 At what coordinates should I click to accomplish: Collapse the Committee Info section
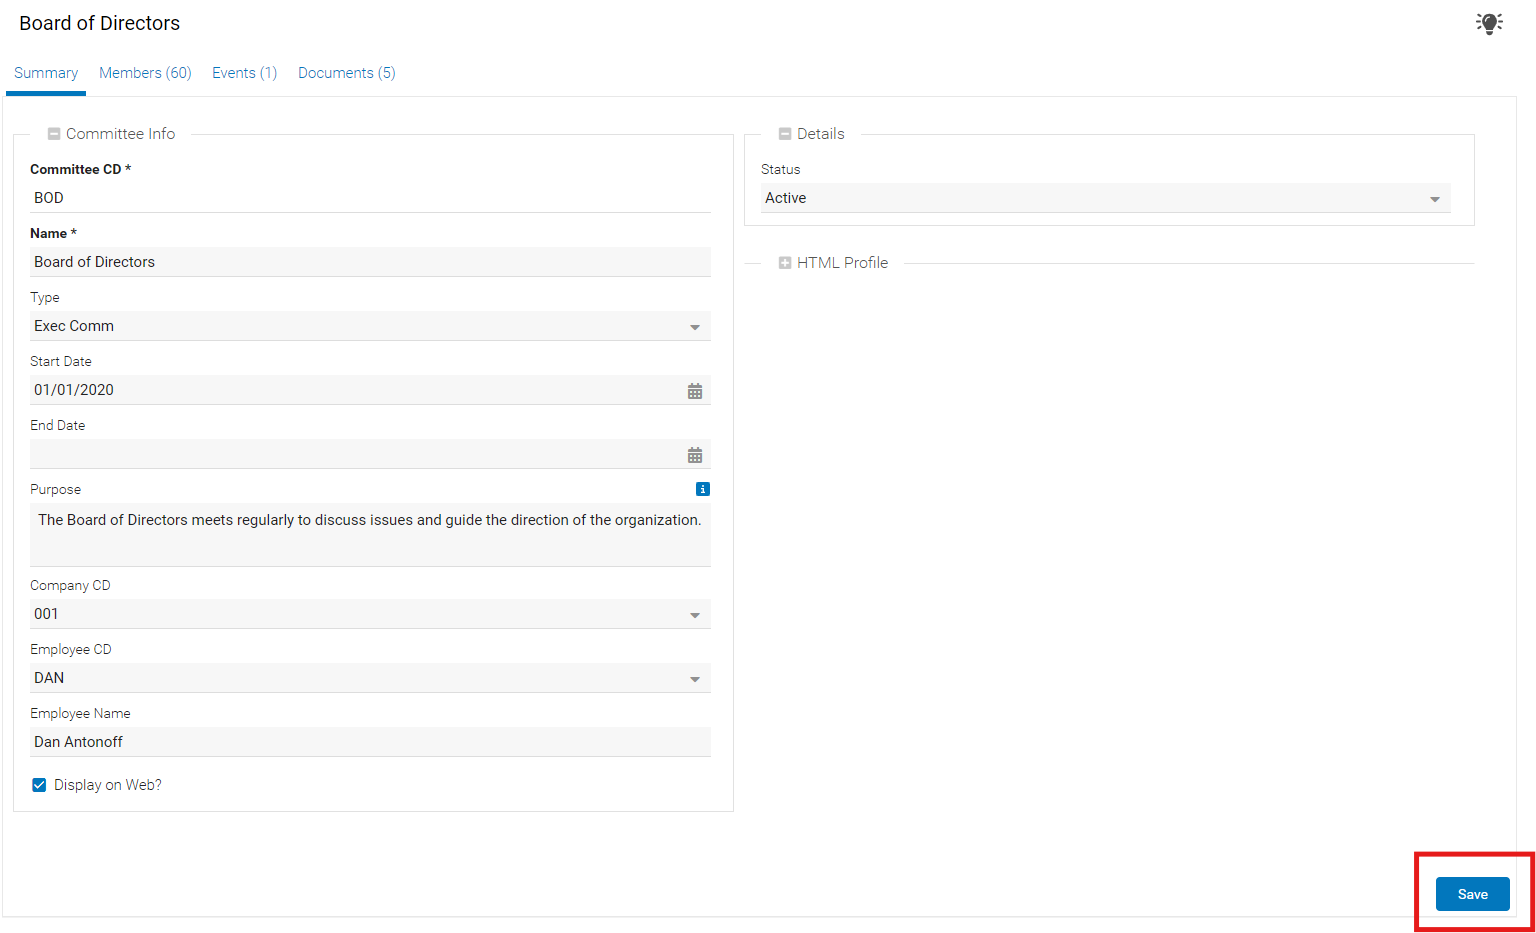tap(54, 134)
